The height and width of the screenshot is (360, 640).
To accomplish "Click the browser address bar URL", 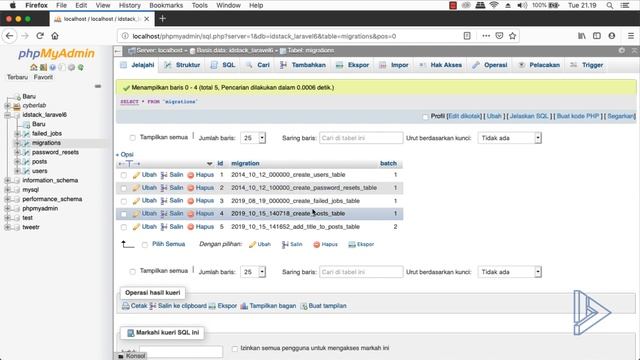I will point(264,36).
